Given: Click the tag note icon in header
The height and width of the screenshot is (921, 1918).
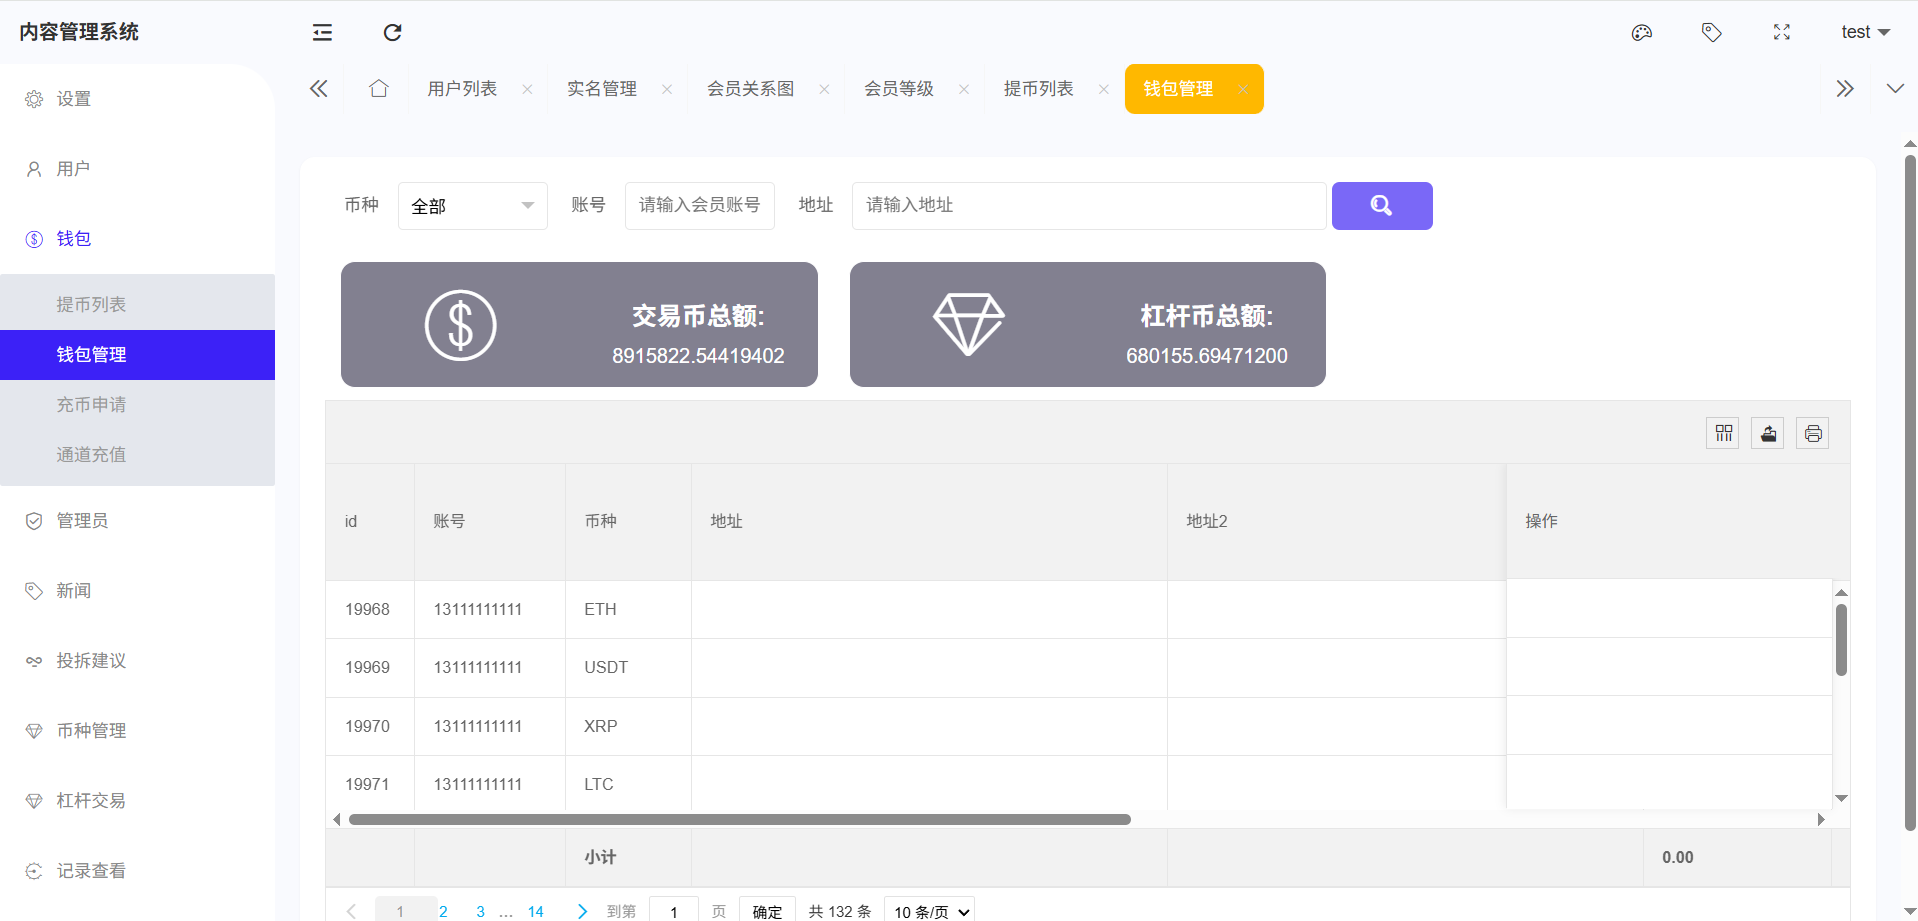Looking at the screenshot, I should 1711,33.
